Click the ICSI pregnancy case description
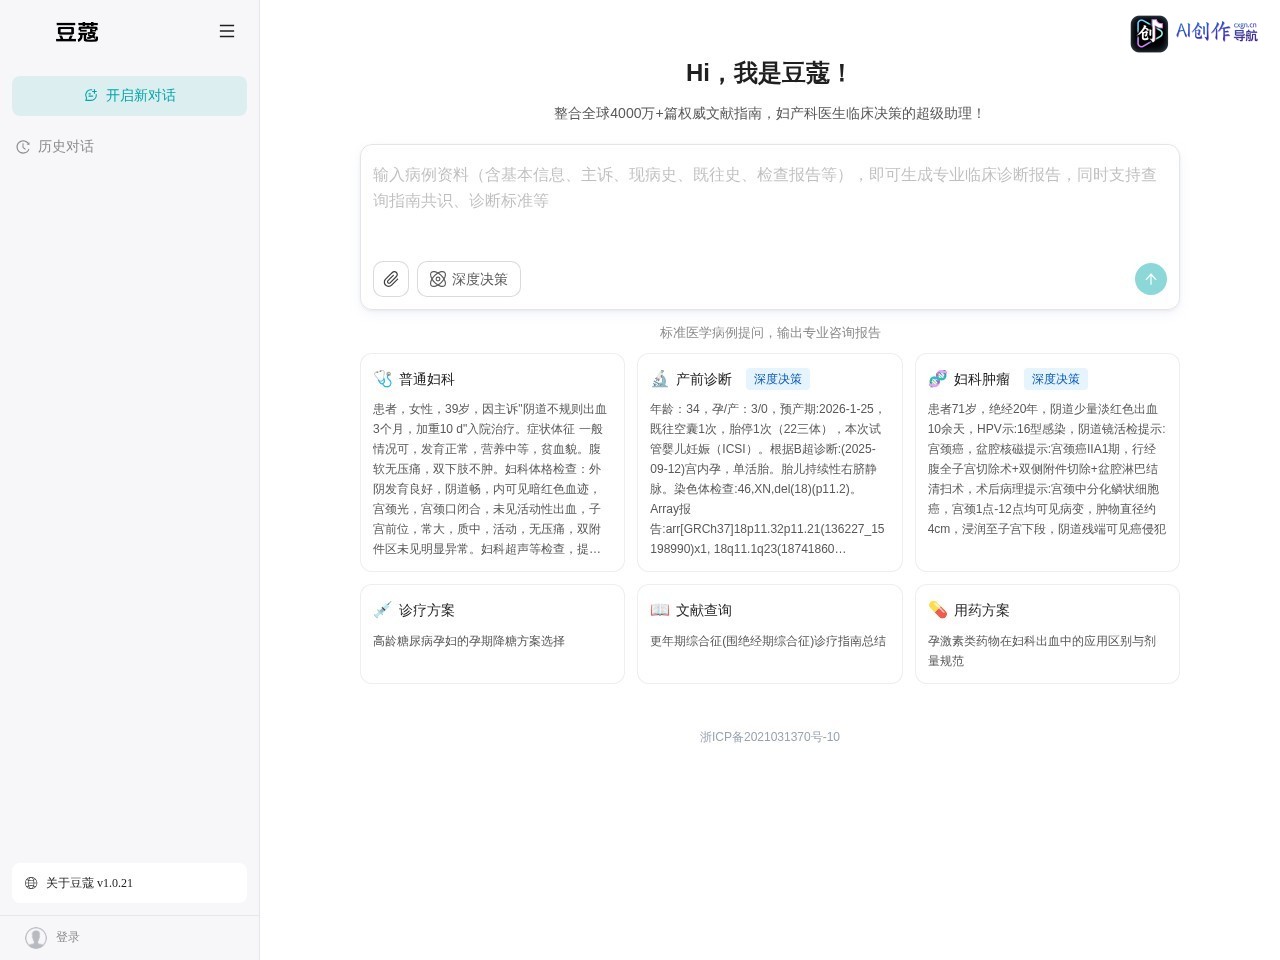 [768, 479]
